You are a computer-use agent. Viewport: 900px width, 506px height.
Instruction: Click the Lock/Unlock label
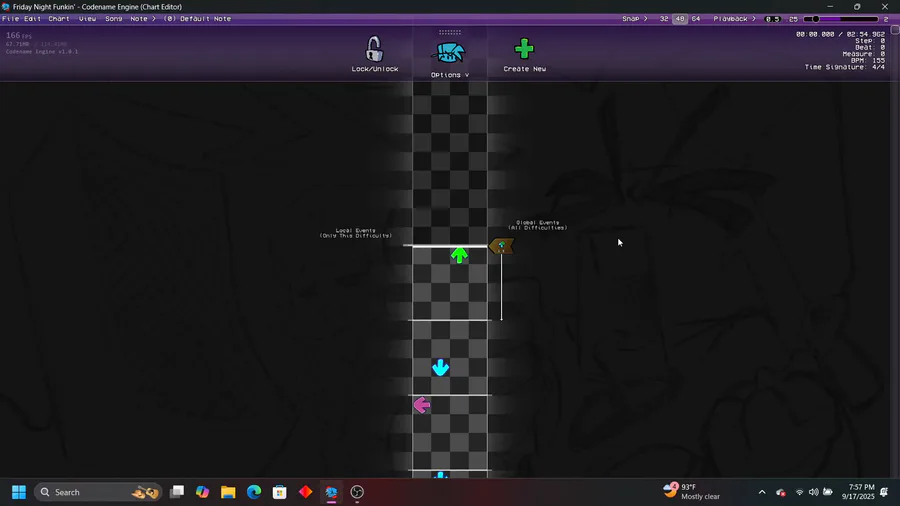375,69
